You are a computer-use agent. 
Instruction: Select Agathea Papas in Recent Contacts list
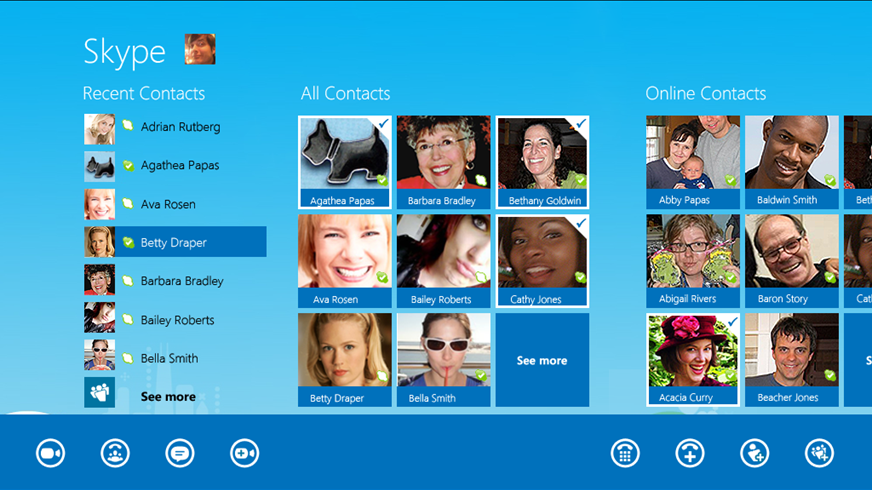point(175,165)
